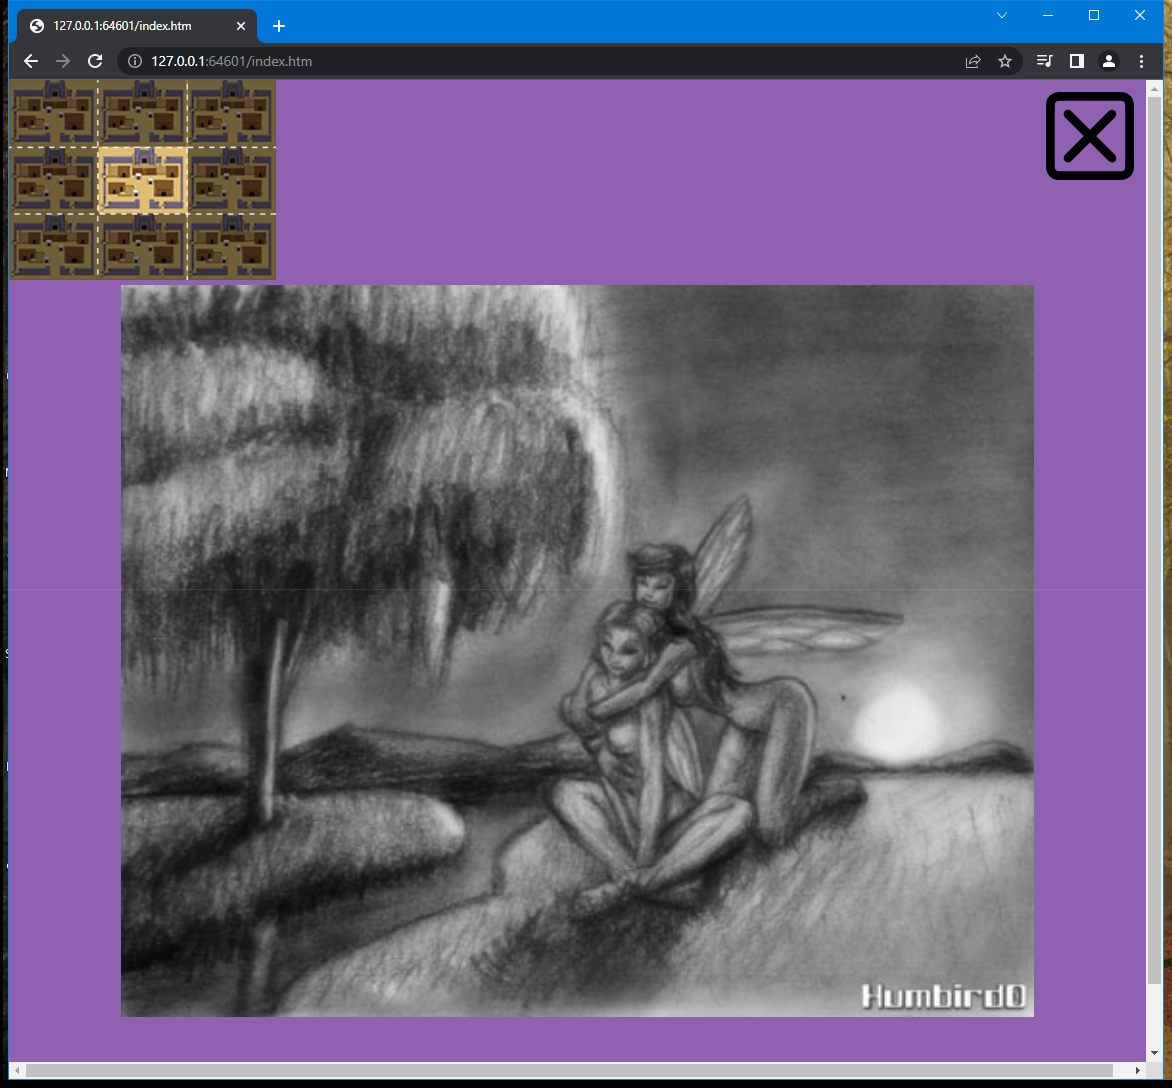
Task: Select the top-left map tile thumbnail
Action: click(53, 112)
